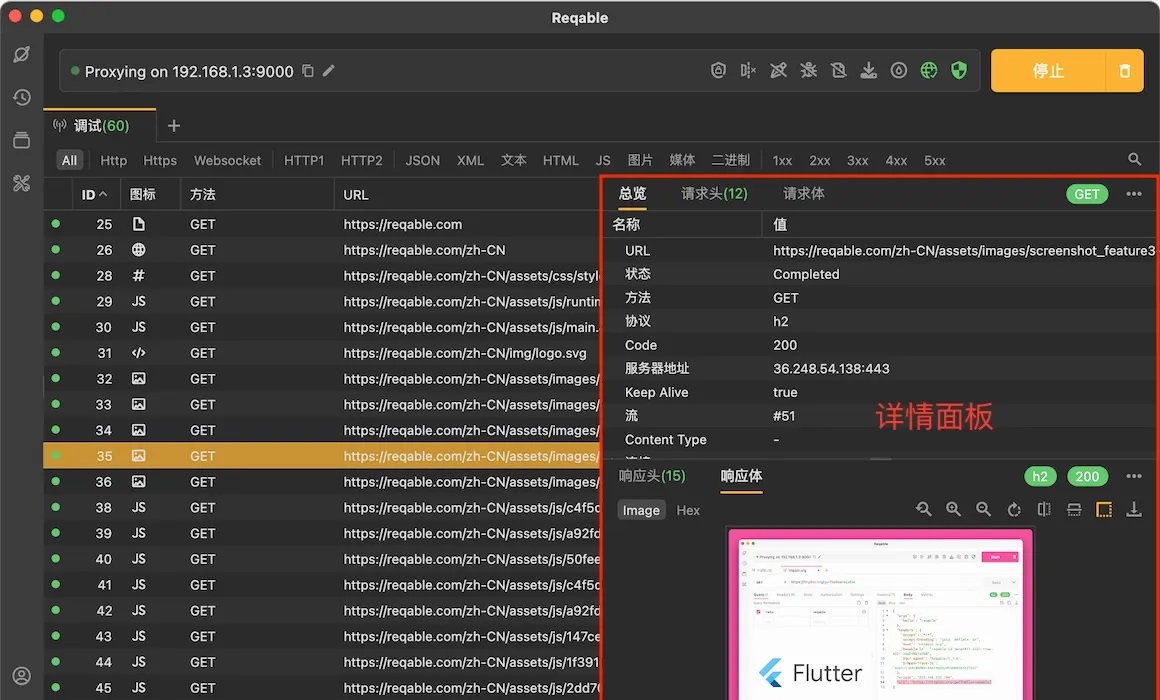Screen dimensions: 1160x700
Task: Rotate the response image
Action: (1014, 509)
